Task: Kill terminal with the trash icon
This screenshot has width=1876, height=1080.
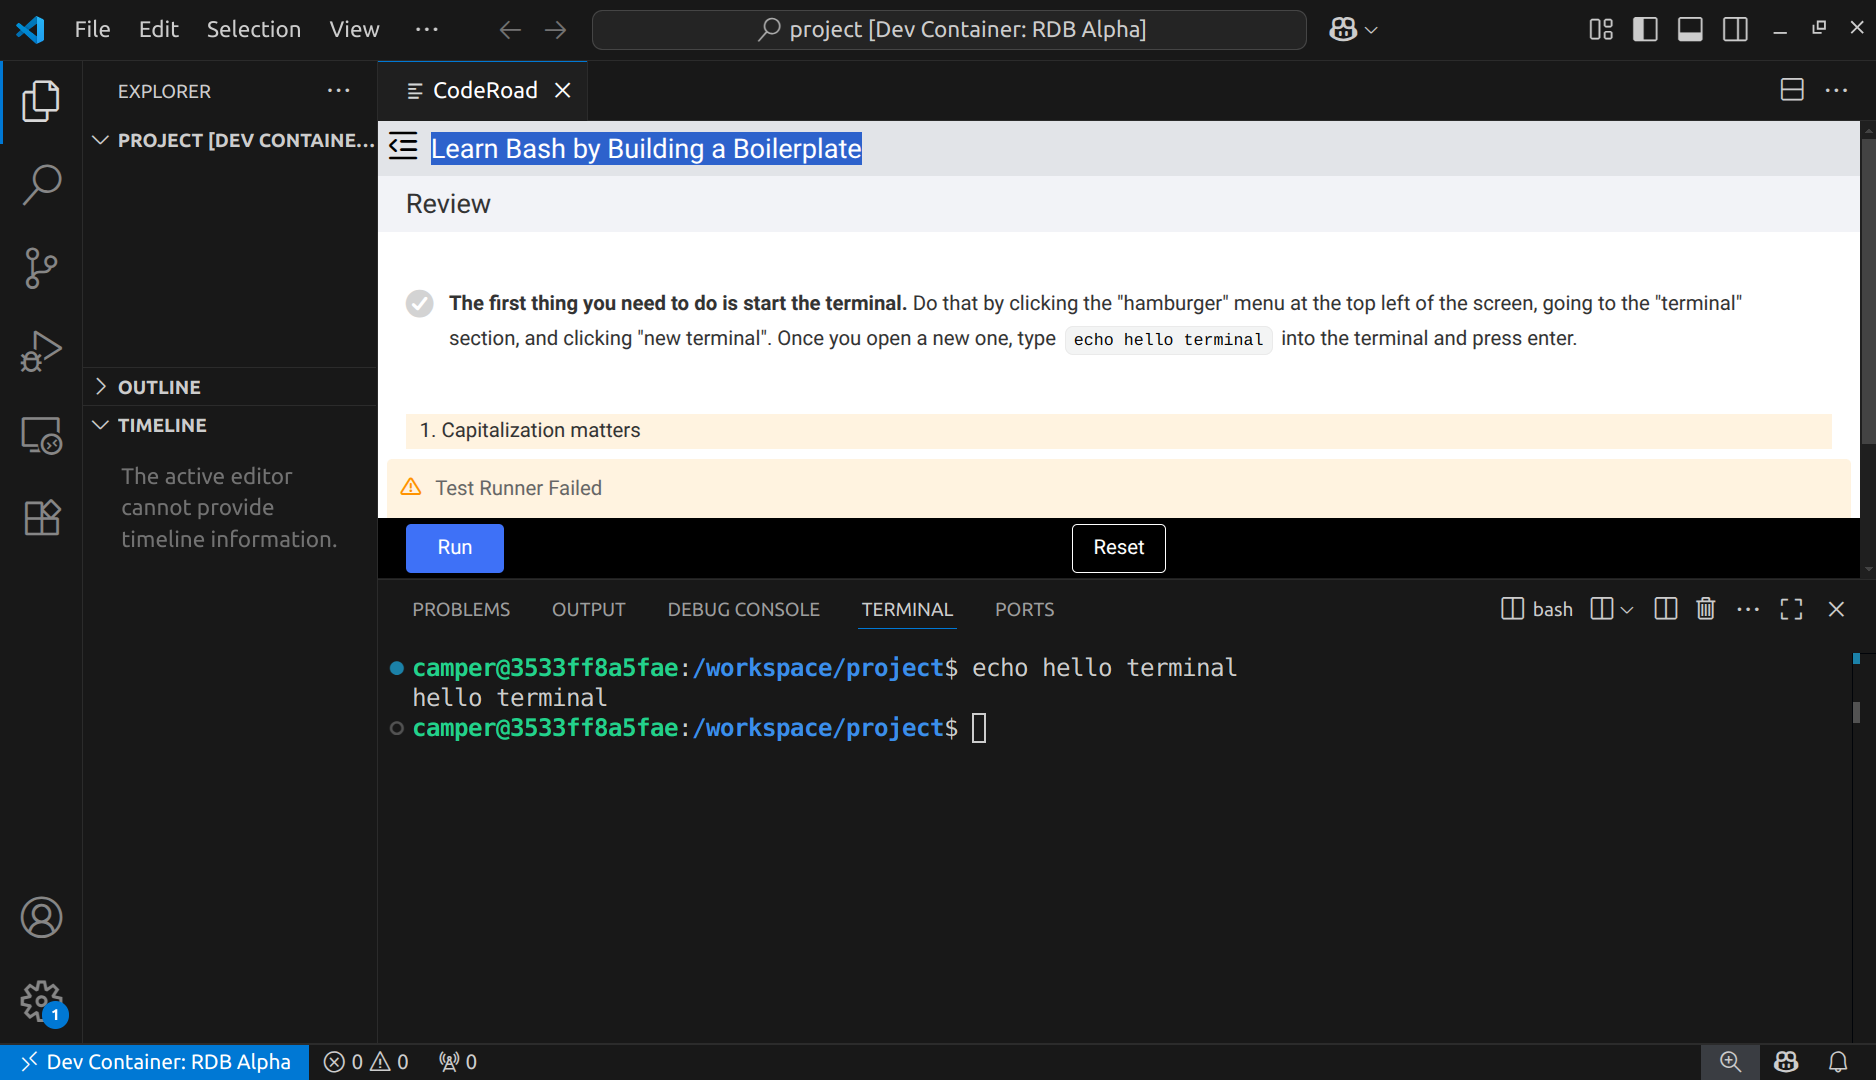Action: [1706, 609]
